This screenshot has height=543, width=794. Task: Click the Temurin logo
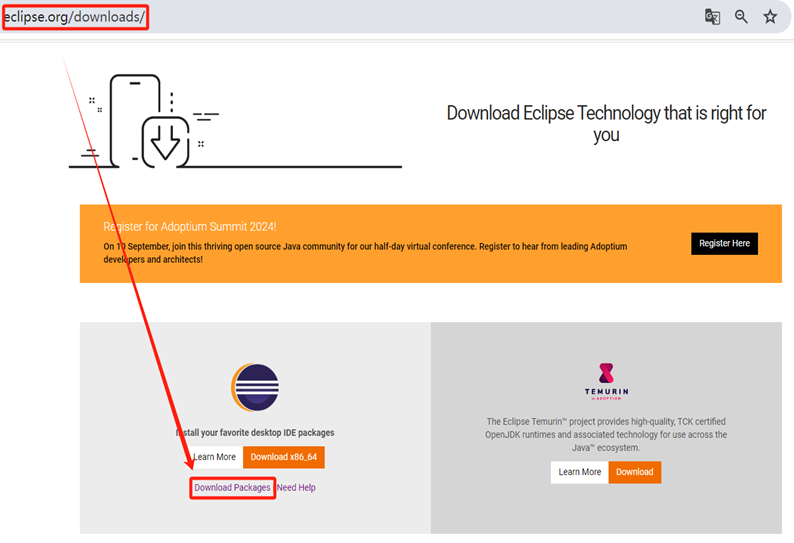(606, 381)
